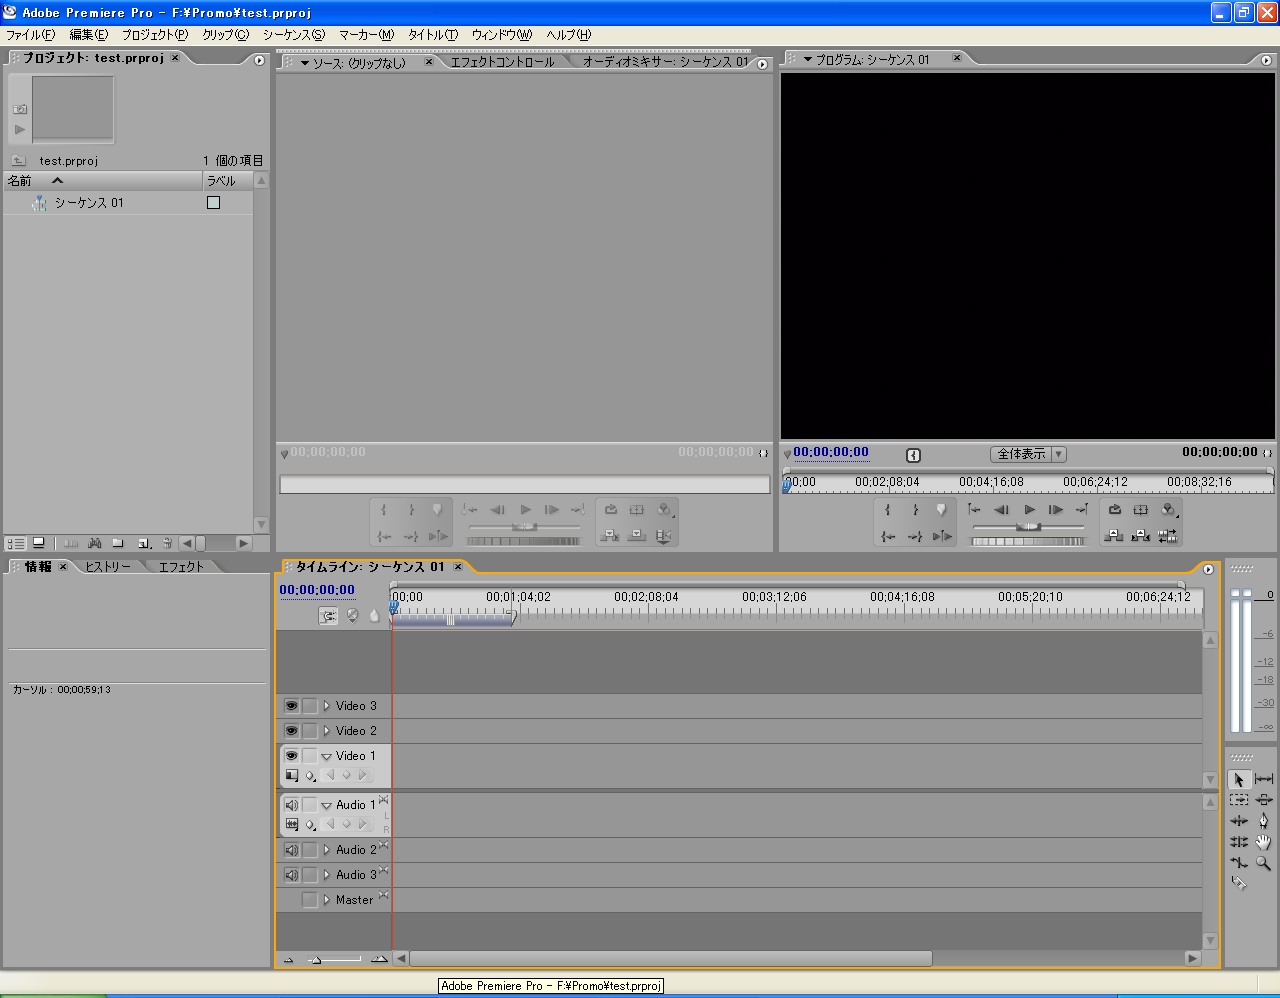Collapse the Audio 1 track
Viewport: 1280px width, 998px height.
(x=326, y=805)
